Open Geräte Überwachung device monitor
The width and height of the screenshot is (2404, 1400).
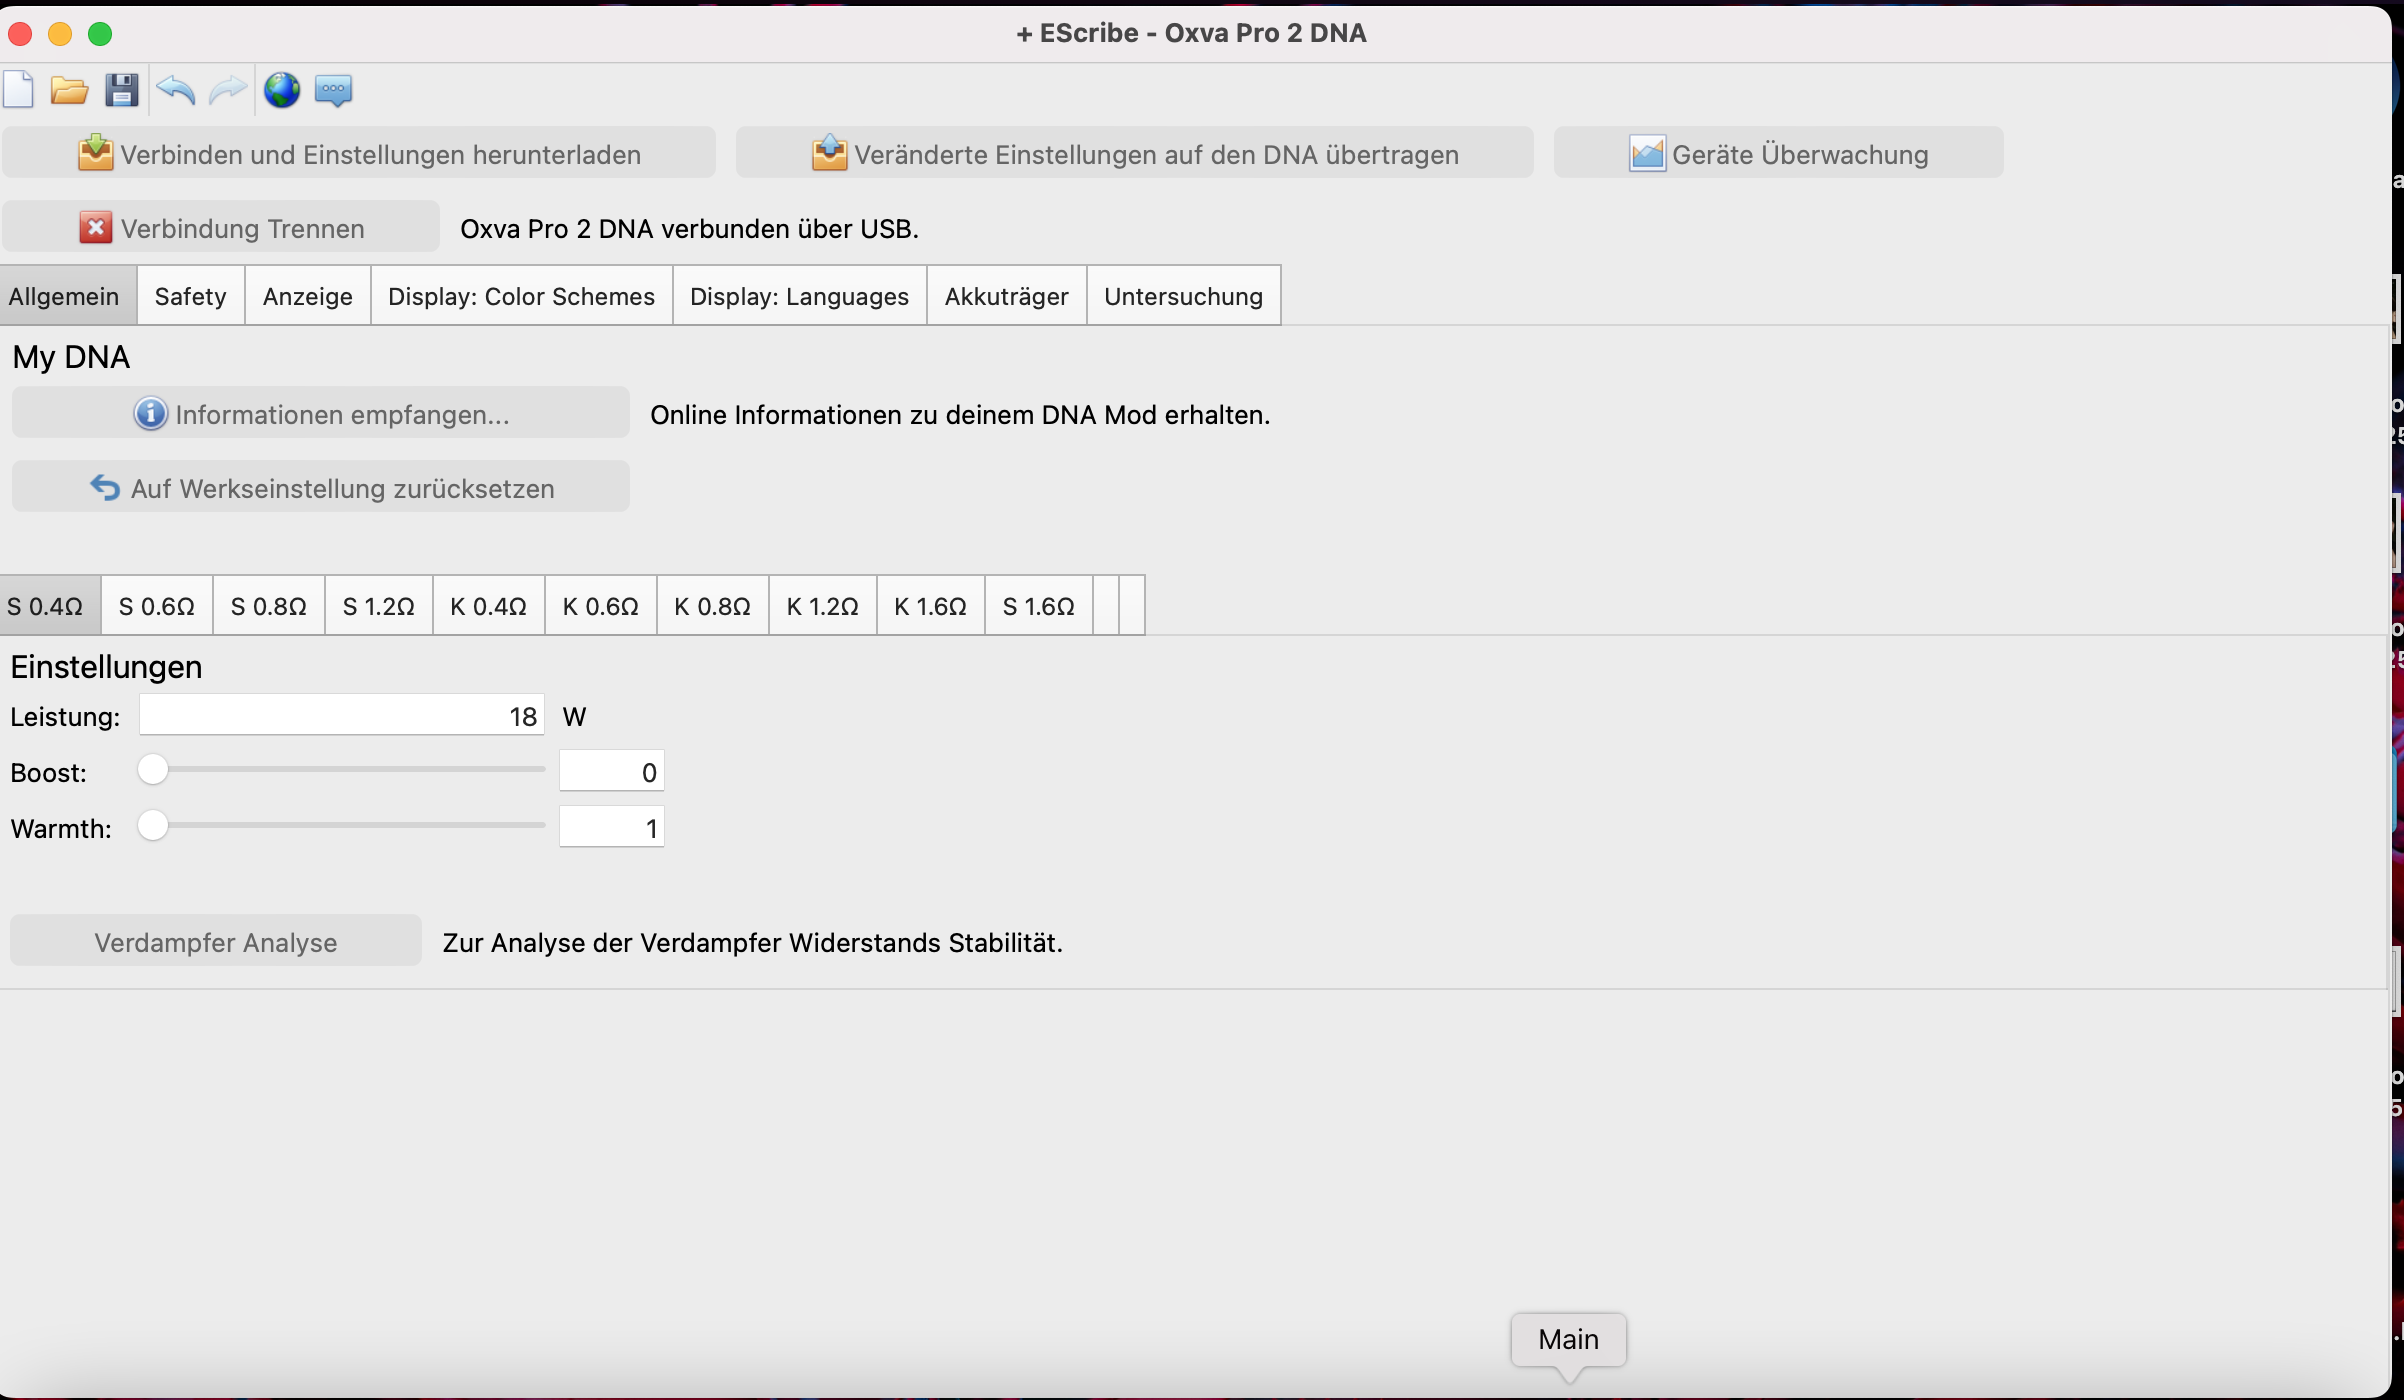[1778, 154]
